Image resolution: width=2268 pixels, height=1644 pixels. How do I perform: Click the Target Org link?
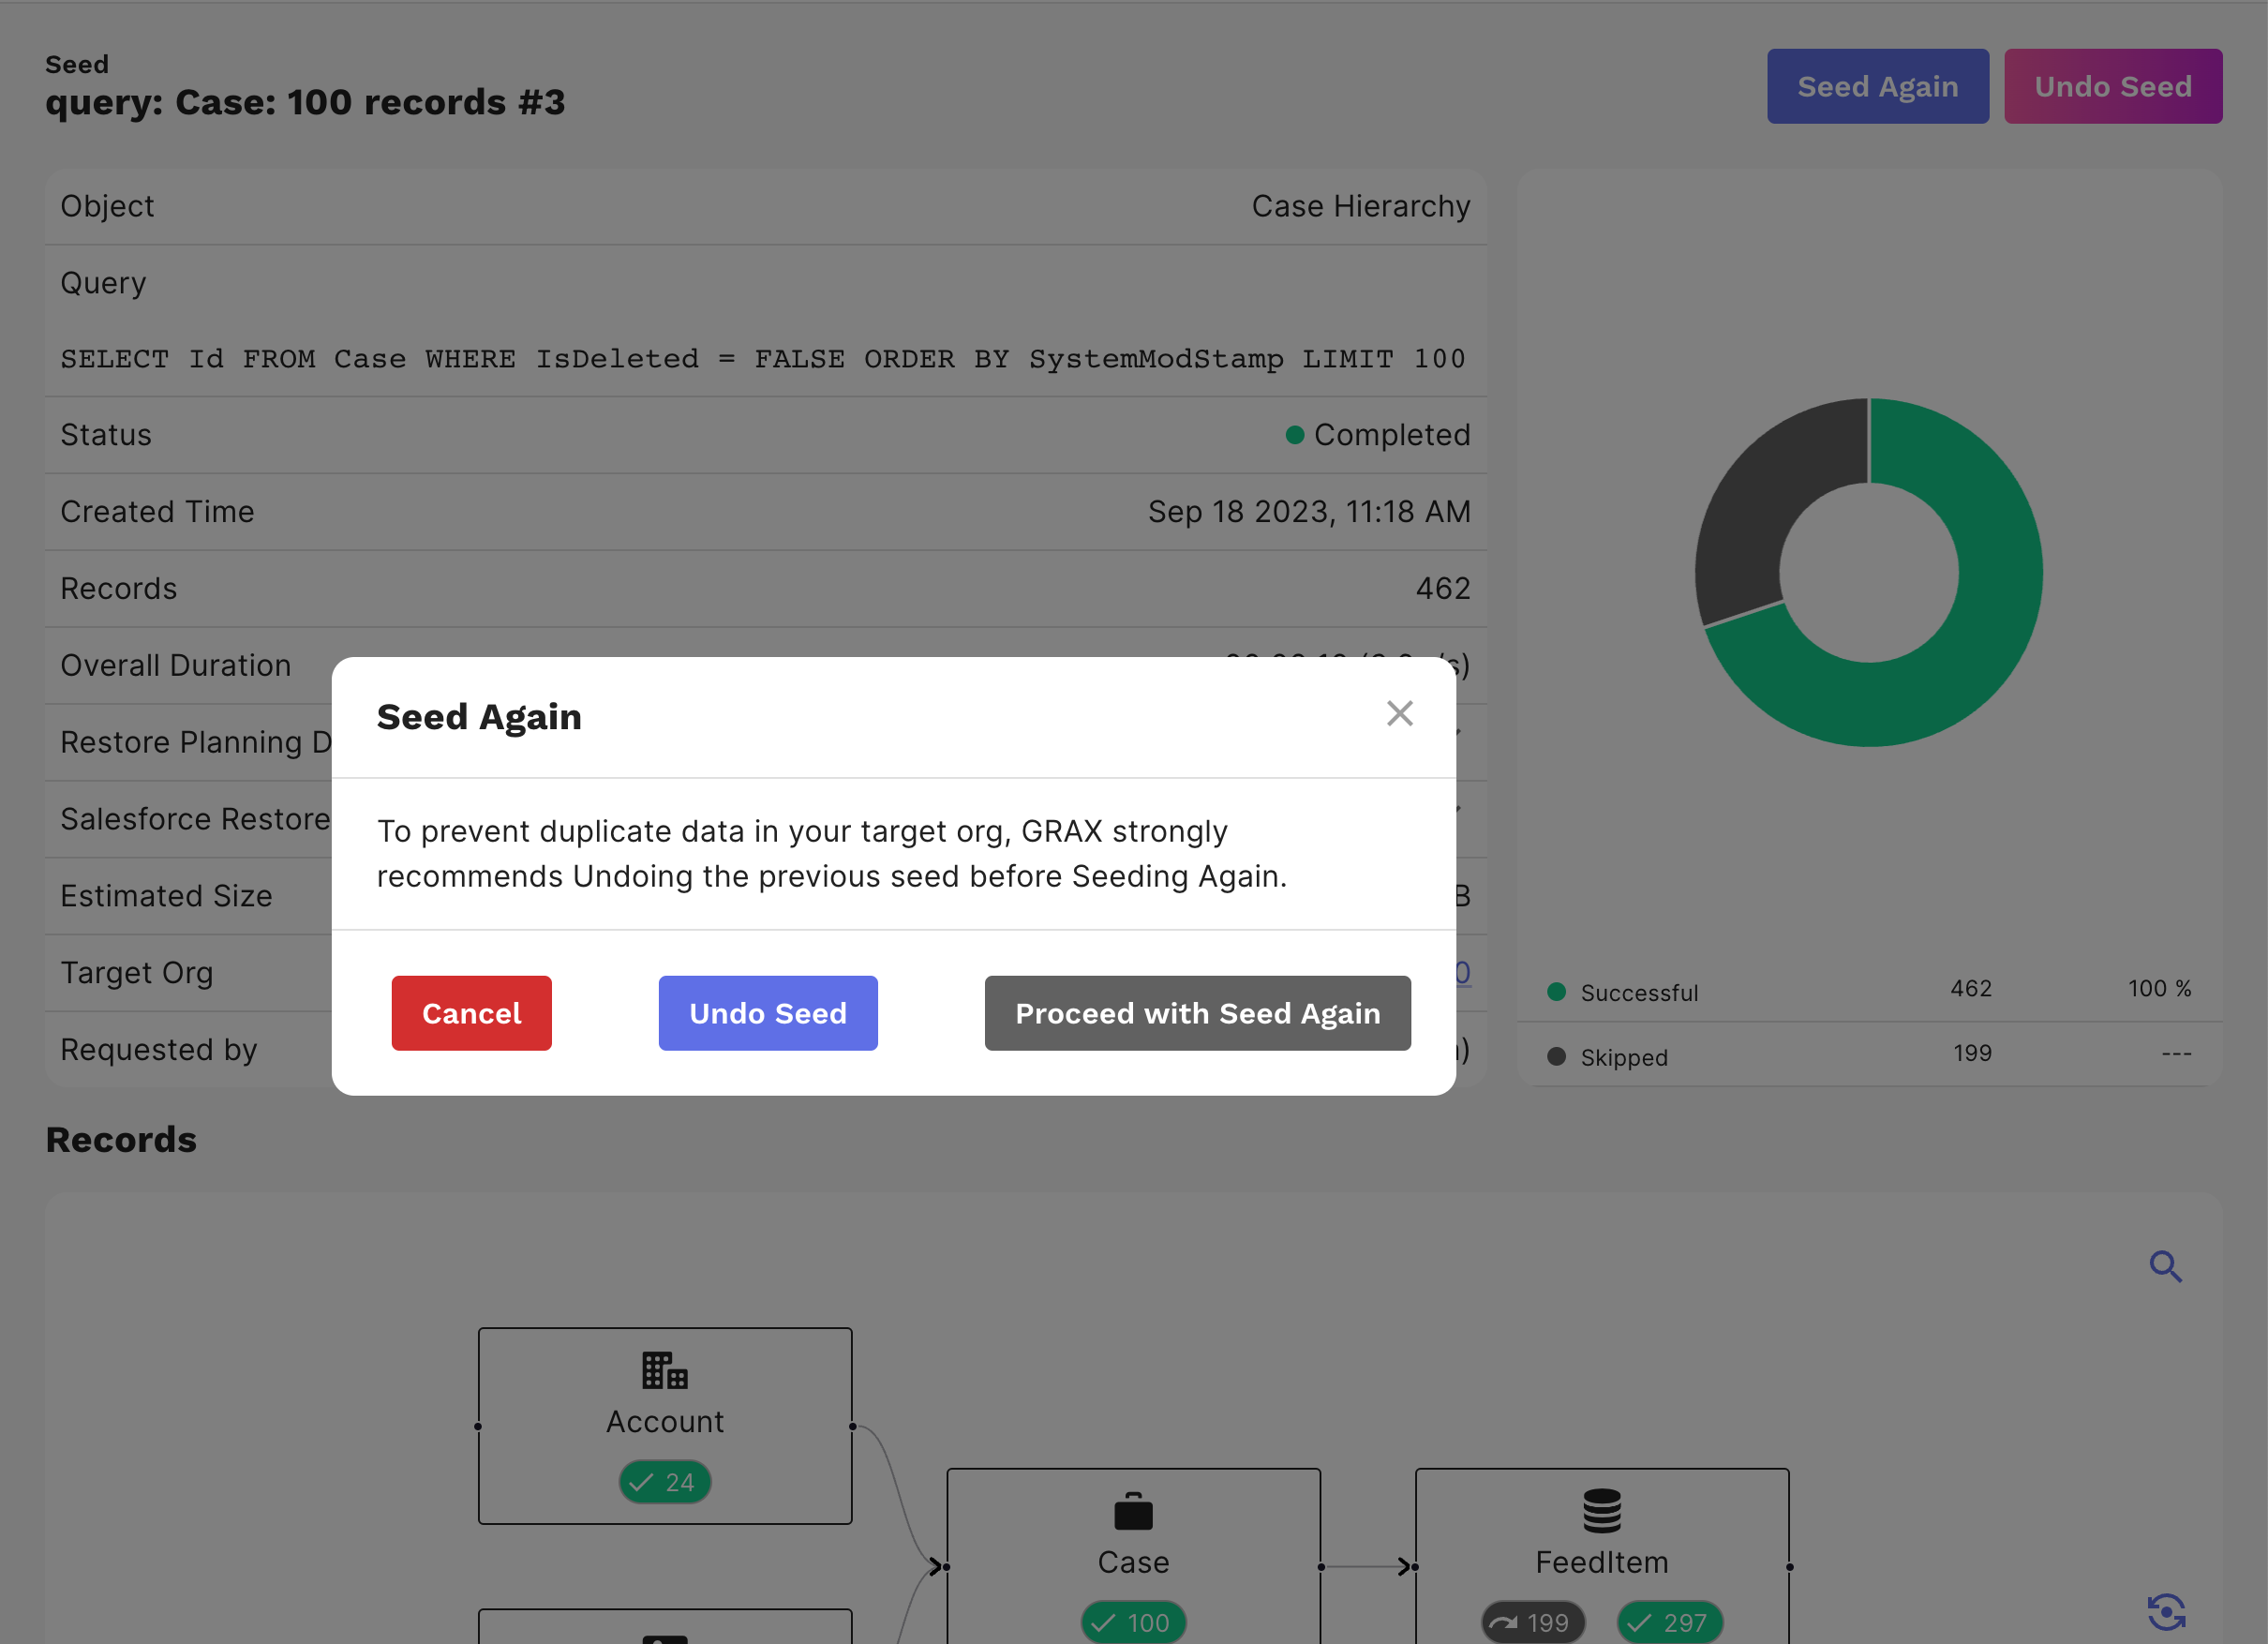coord(1463,972)
